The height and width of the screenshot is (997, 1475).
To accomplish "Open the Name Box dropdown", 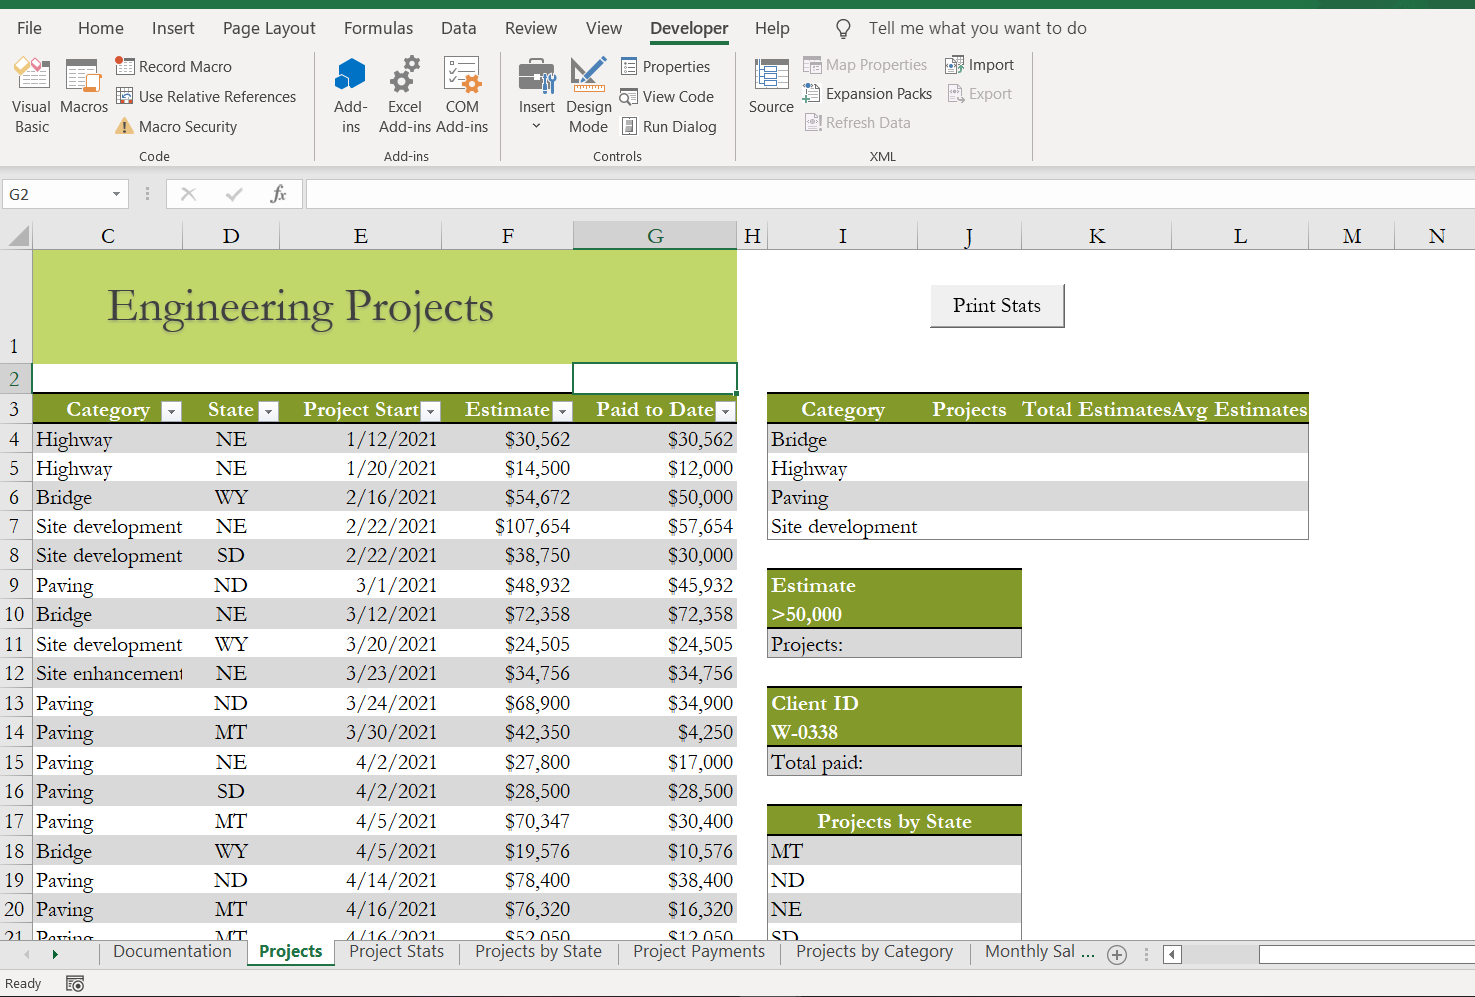I will (116, 194).
